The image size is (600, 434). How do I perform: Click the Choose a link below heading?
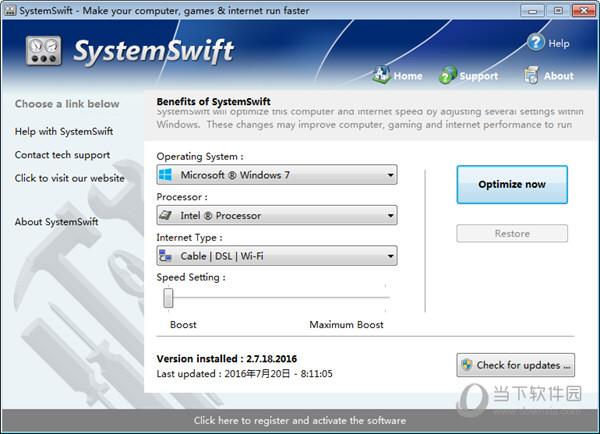click(67, 104)
